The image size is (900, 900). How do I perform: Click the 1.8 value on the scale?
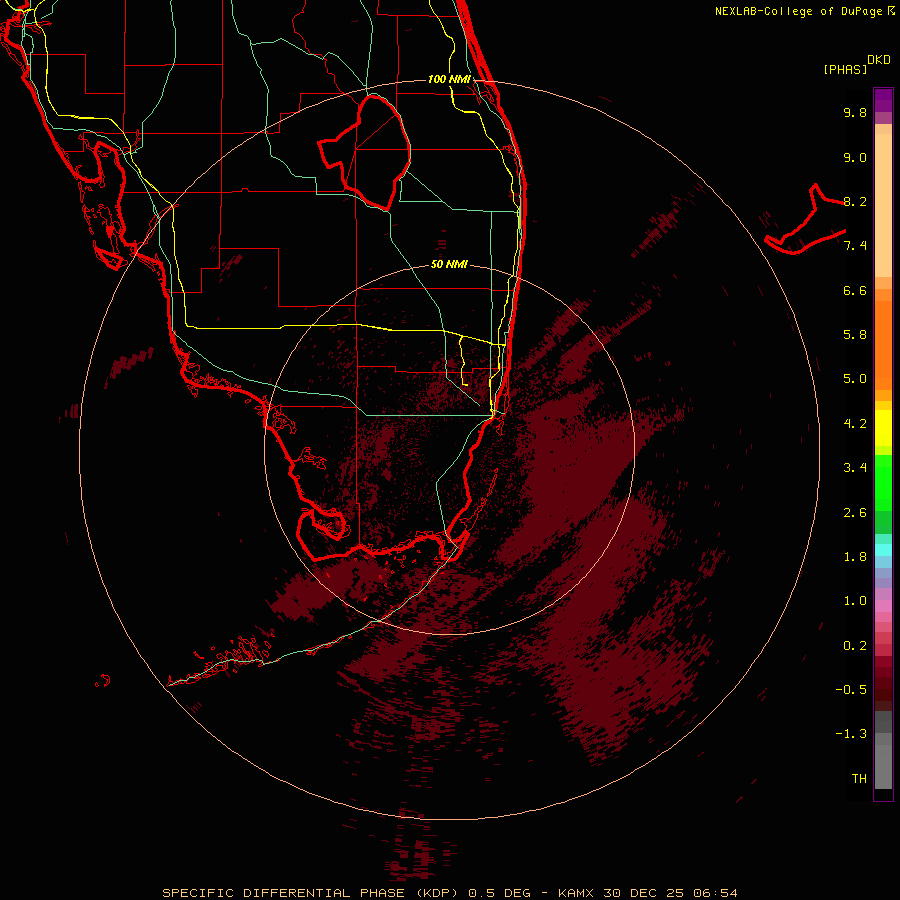click(855, 557)
